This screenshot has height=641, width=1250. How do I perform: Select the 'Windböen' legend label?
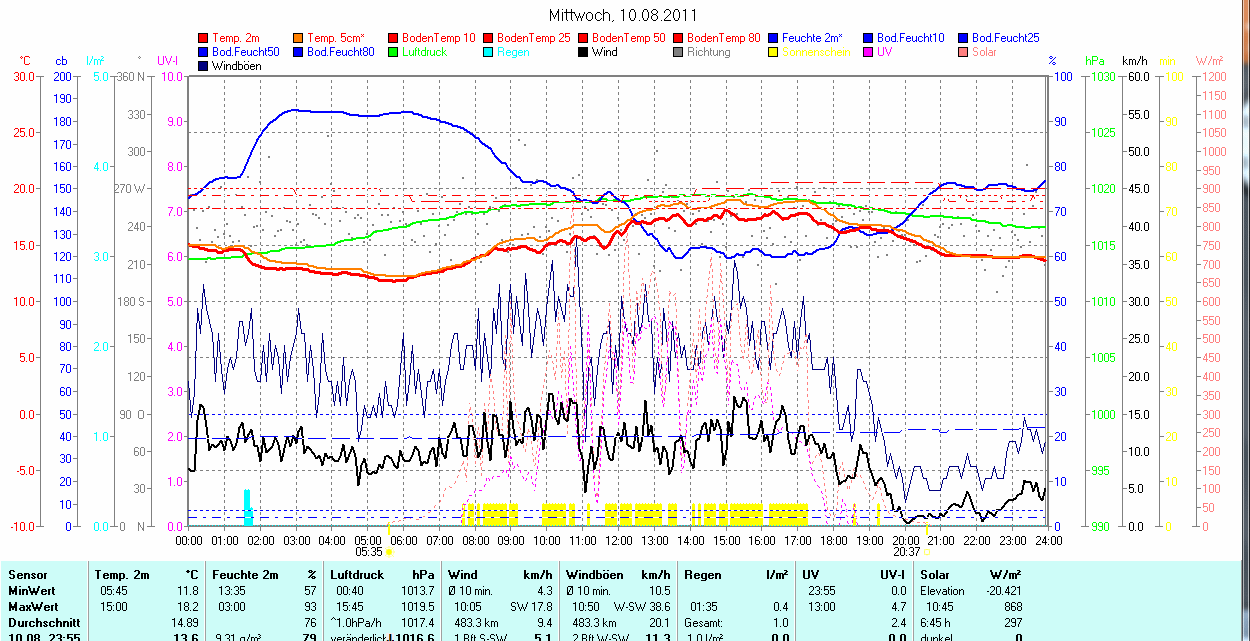(236, 66)
